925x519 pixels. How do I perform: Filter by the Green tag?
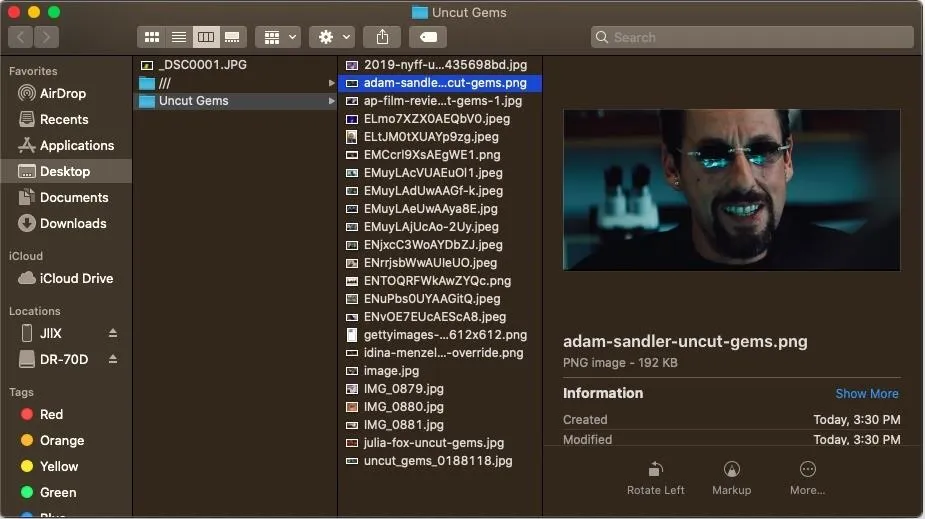click(66, 492)
